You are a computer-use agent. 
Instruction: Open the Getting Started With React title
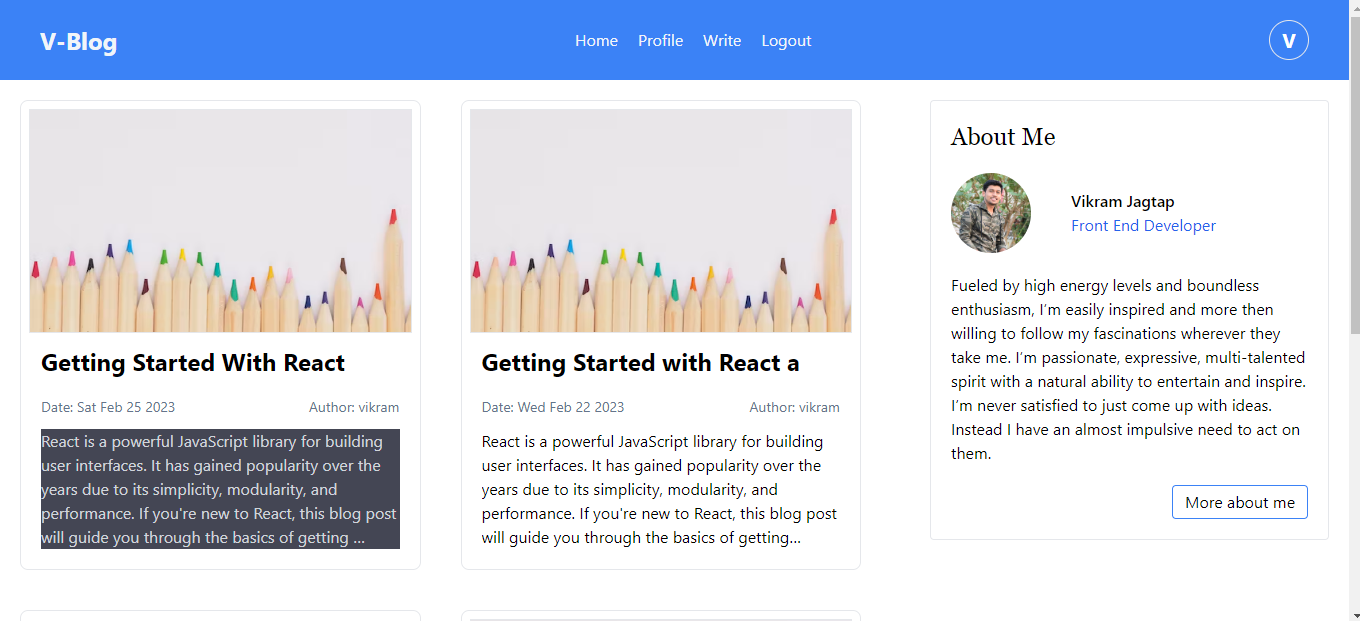click(x=193, y=363)
